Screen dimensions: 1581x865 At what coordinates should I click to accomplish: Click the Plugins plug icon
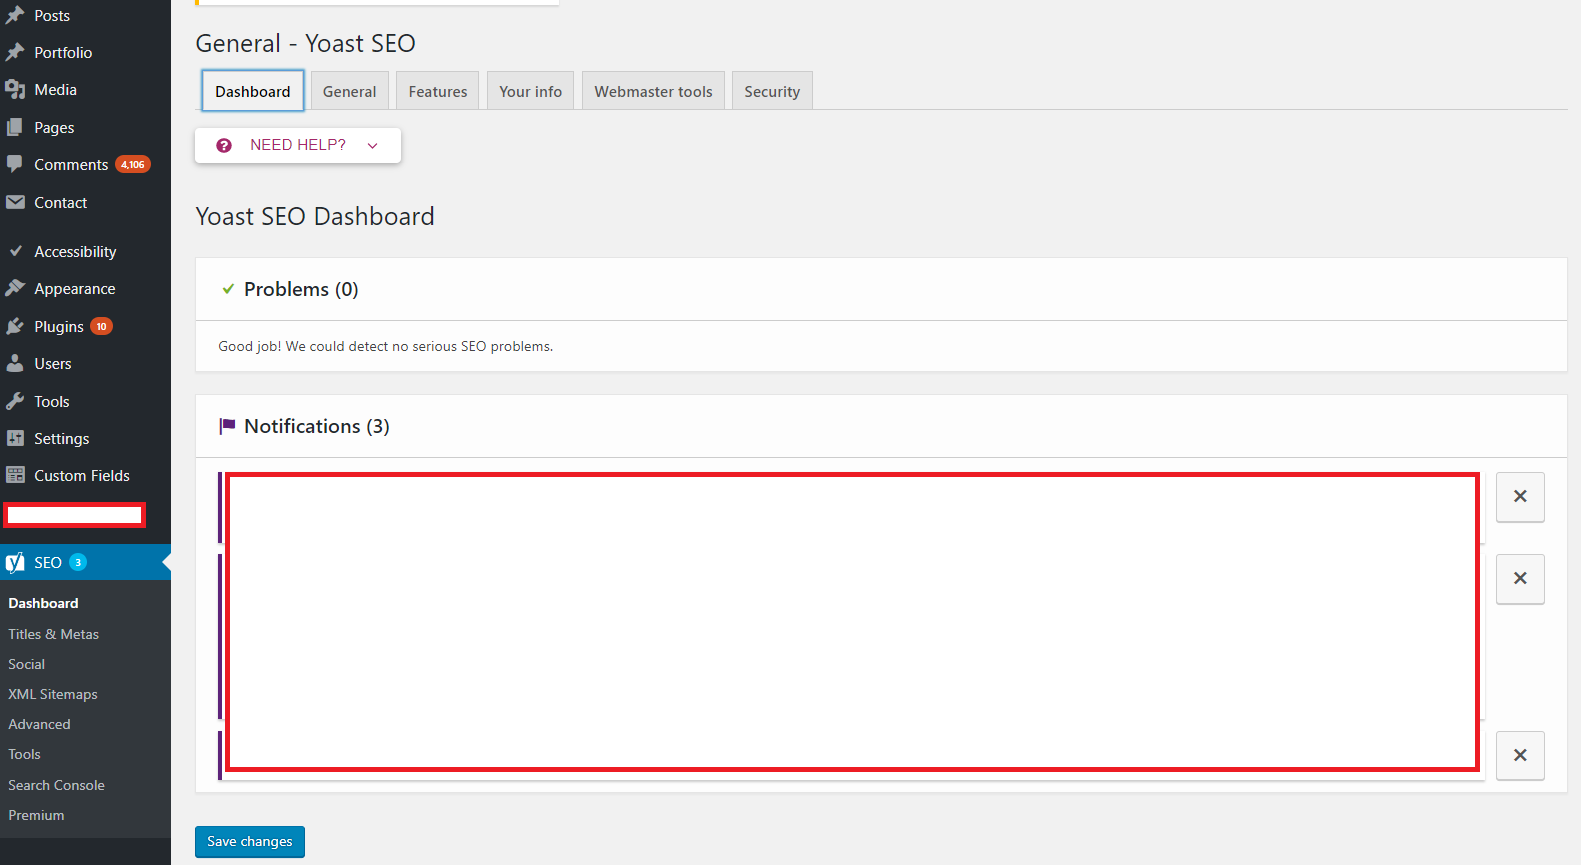15,326
